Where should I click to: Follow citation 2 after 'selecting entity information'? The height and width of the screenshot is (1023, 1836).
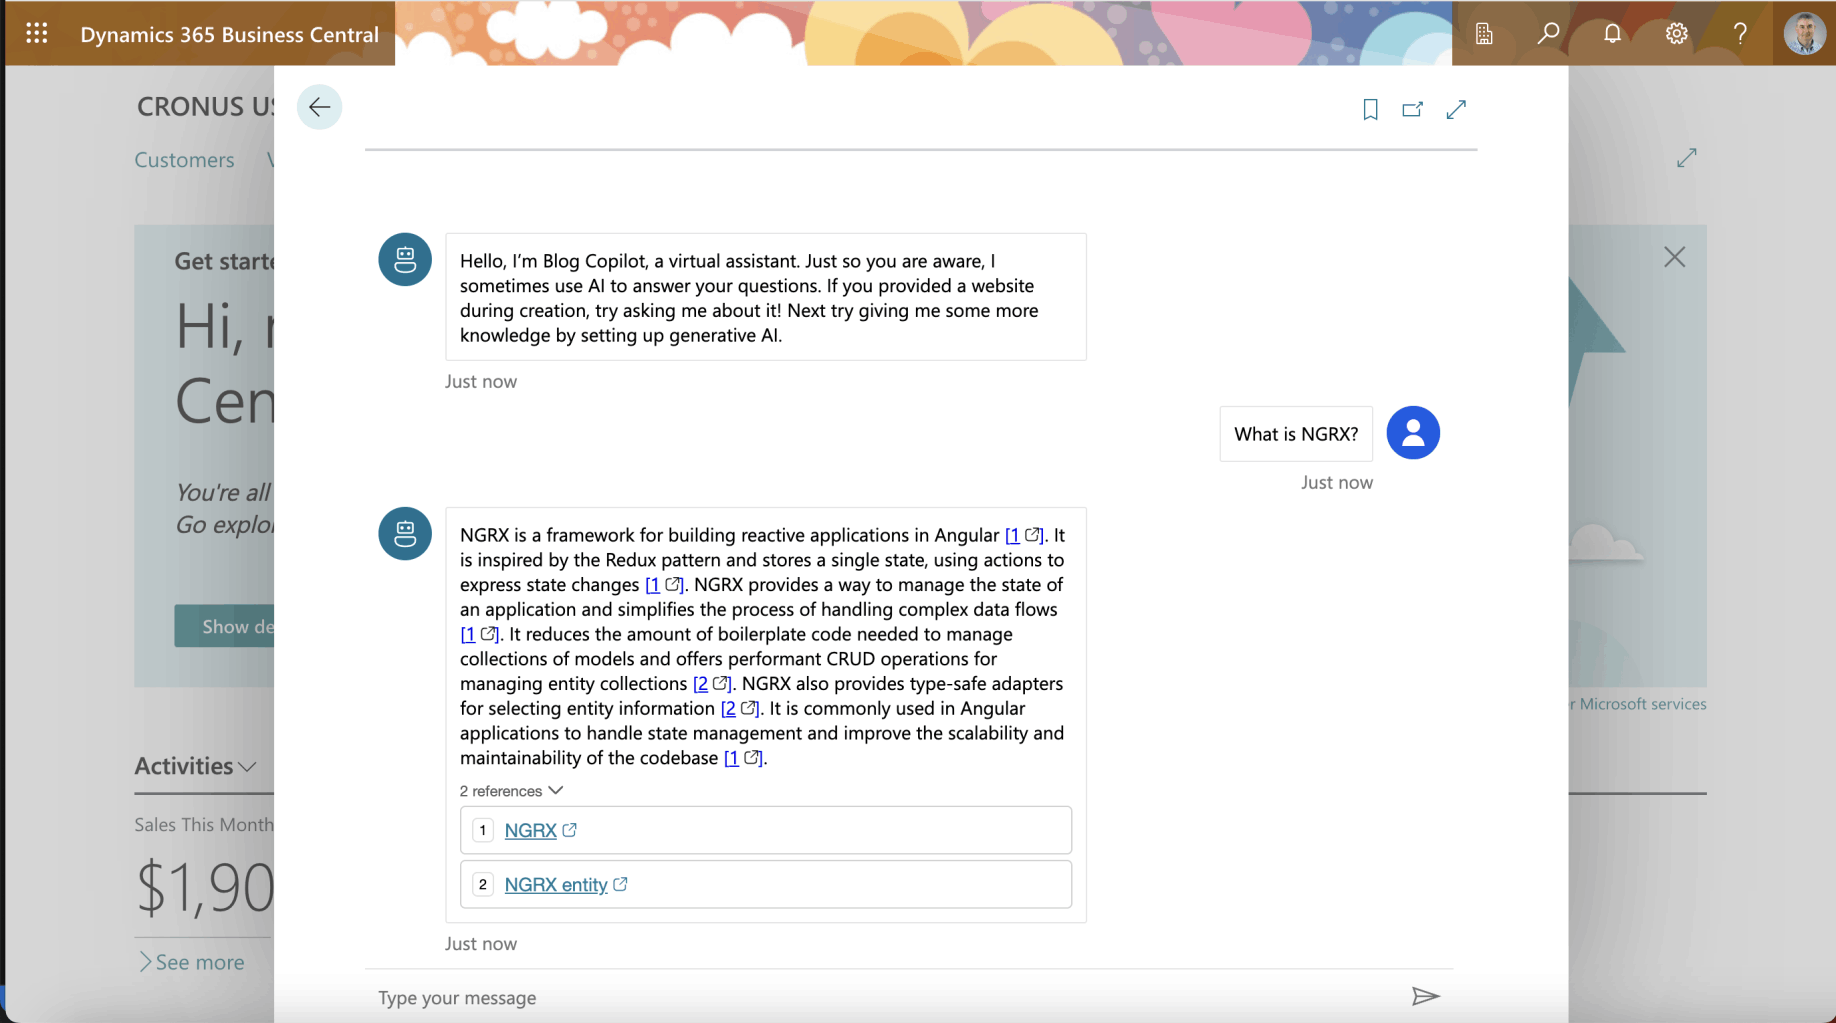tap(740, 709)
